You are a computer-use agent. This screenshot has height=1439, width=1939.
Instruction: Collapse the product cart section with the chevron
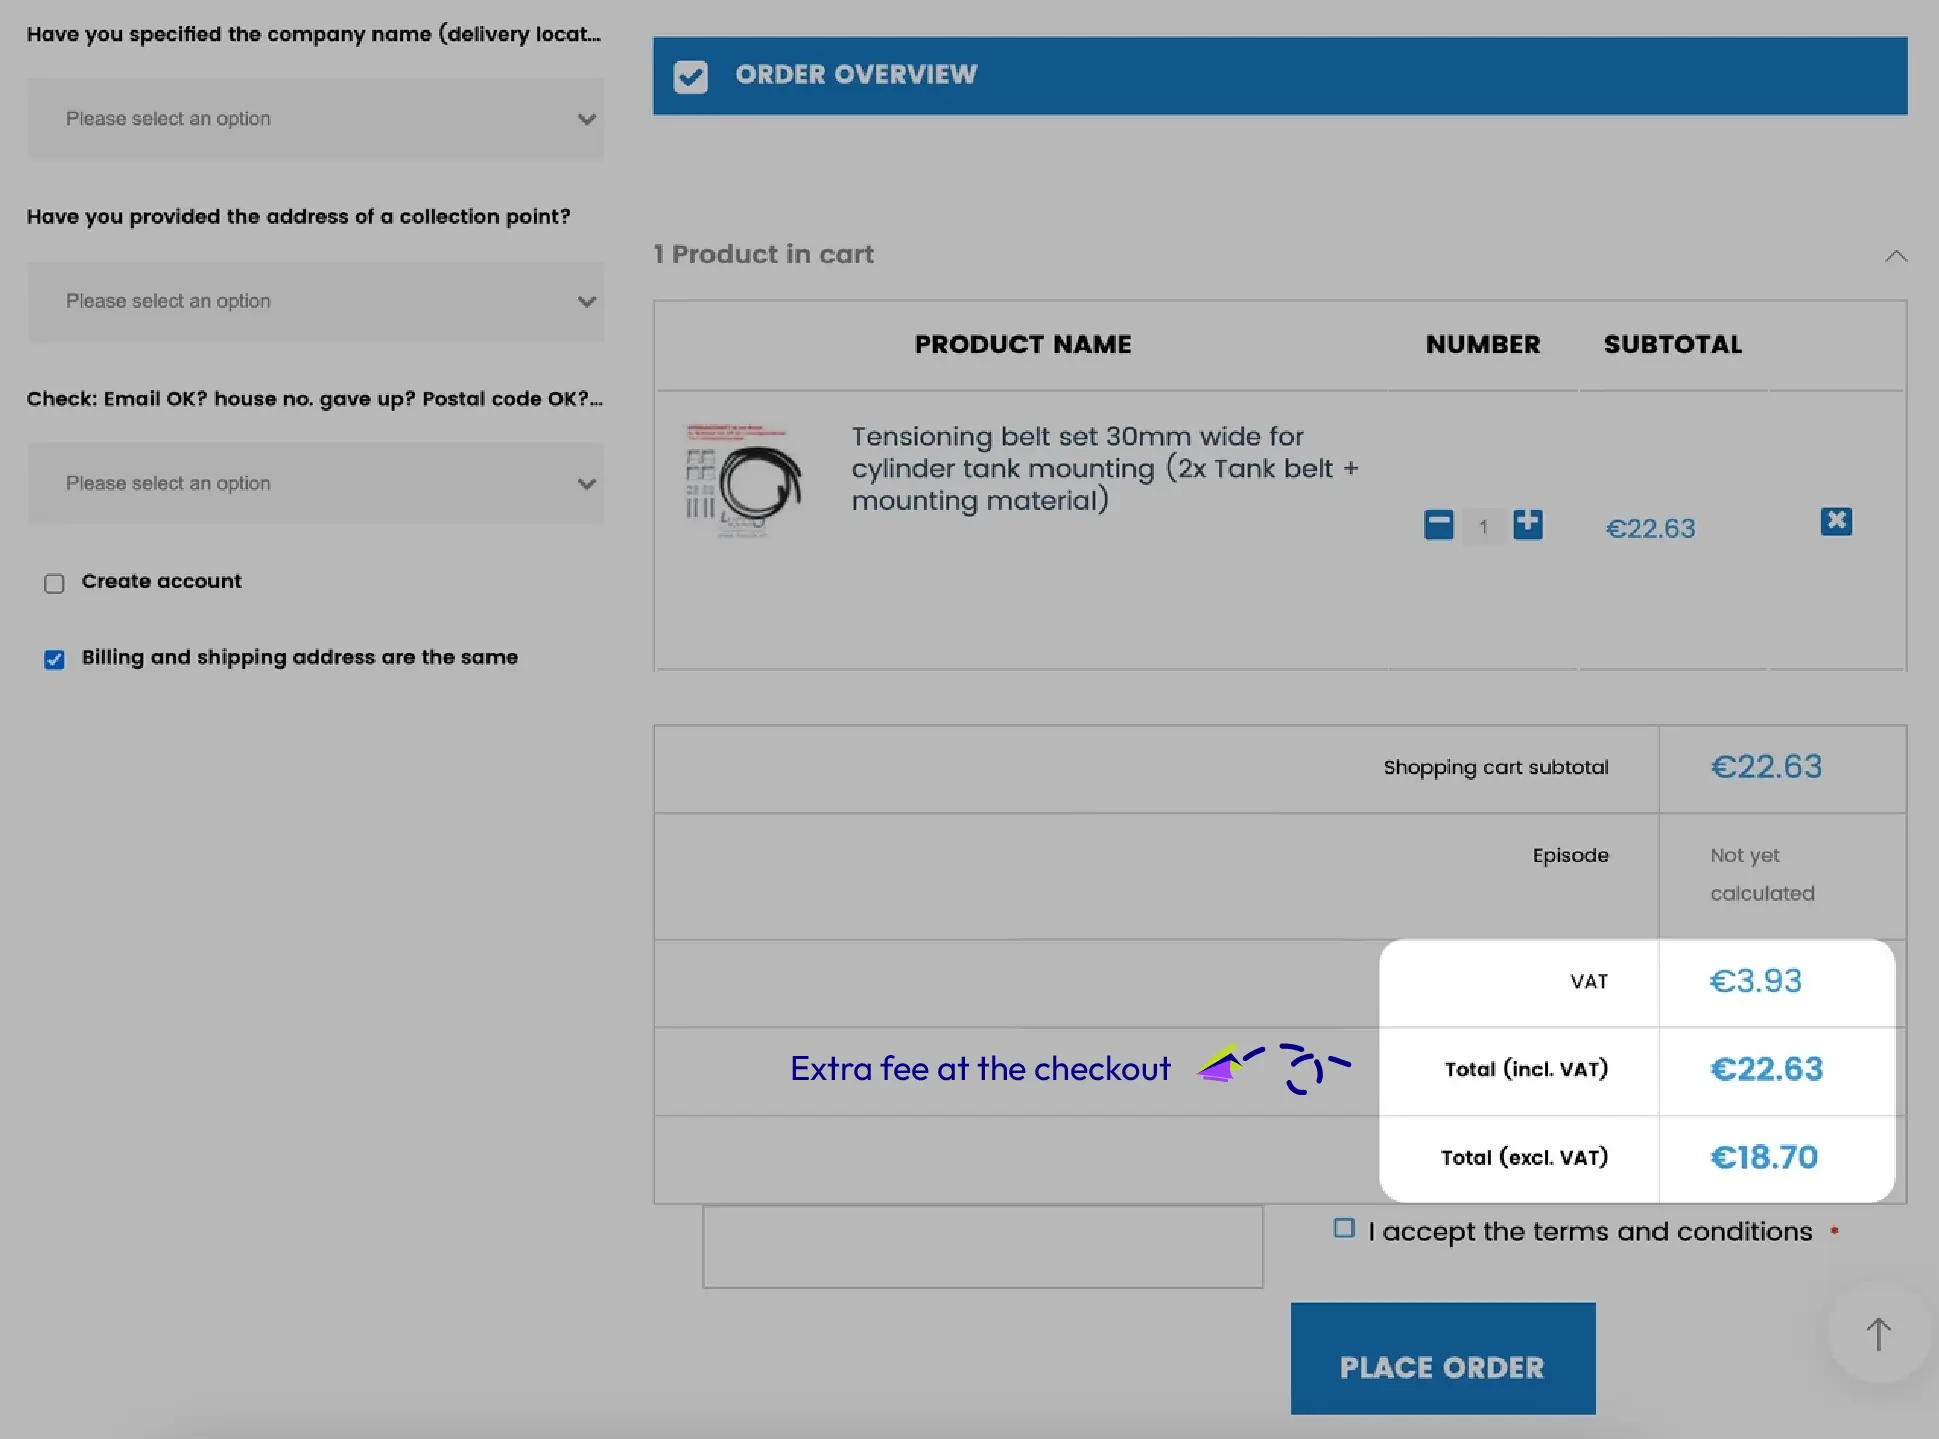coord(1896,255)
